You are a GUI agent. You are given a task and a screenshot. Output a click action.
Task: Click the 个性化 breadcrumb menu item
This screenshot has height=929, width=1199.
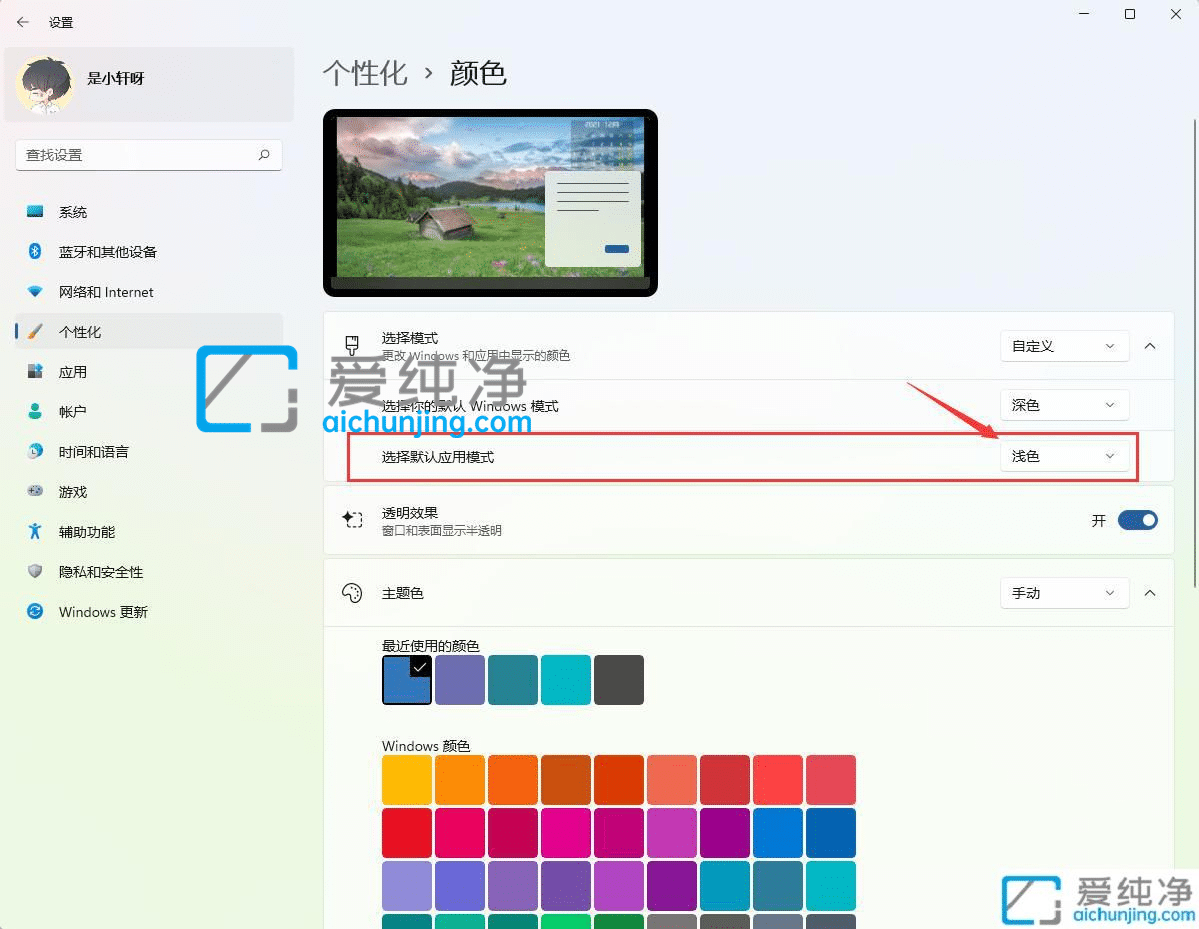click(x=365, y=73)
